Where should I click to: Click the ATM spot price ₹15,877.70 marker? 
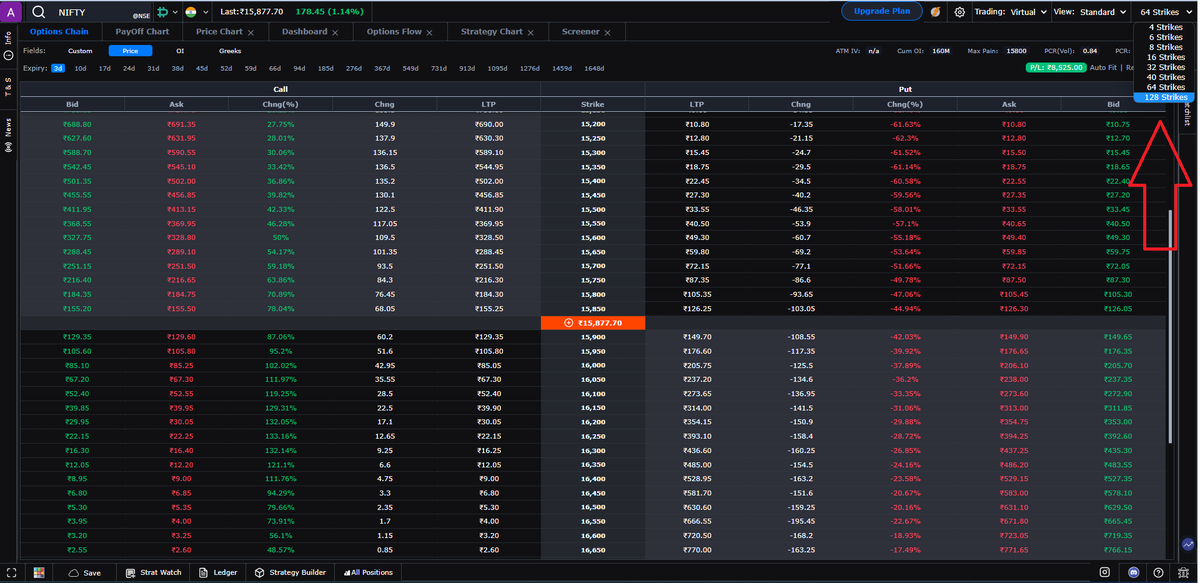pos(593,323)
